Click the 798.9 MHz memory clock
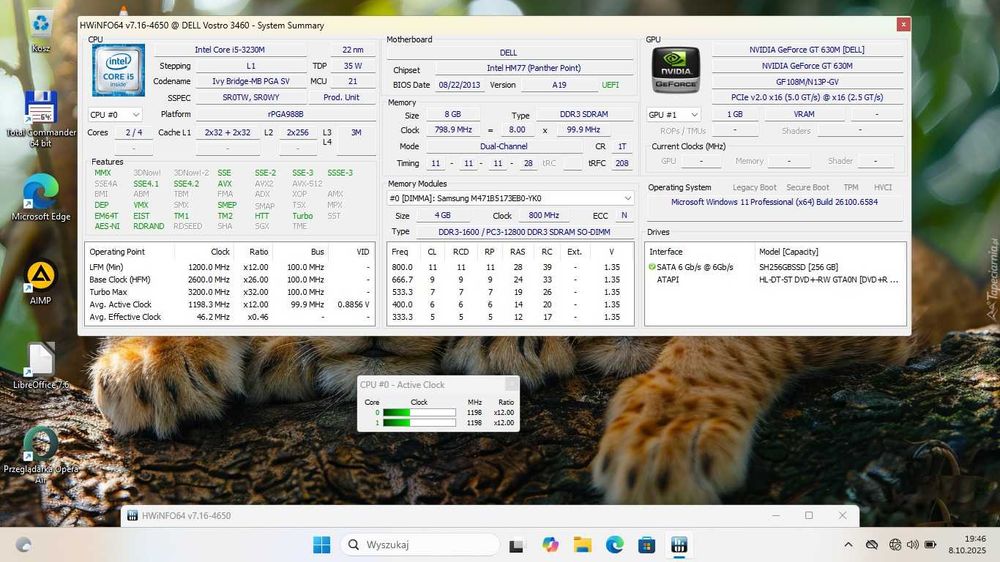Screen dimensions: 1000x562 [x=453, y=129]
